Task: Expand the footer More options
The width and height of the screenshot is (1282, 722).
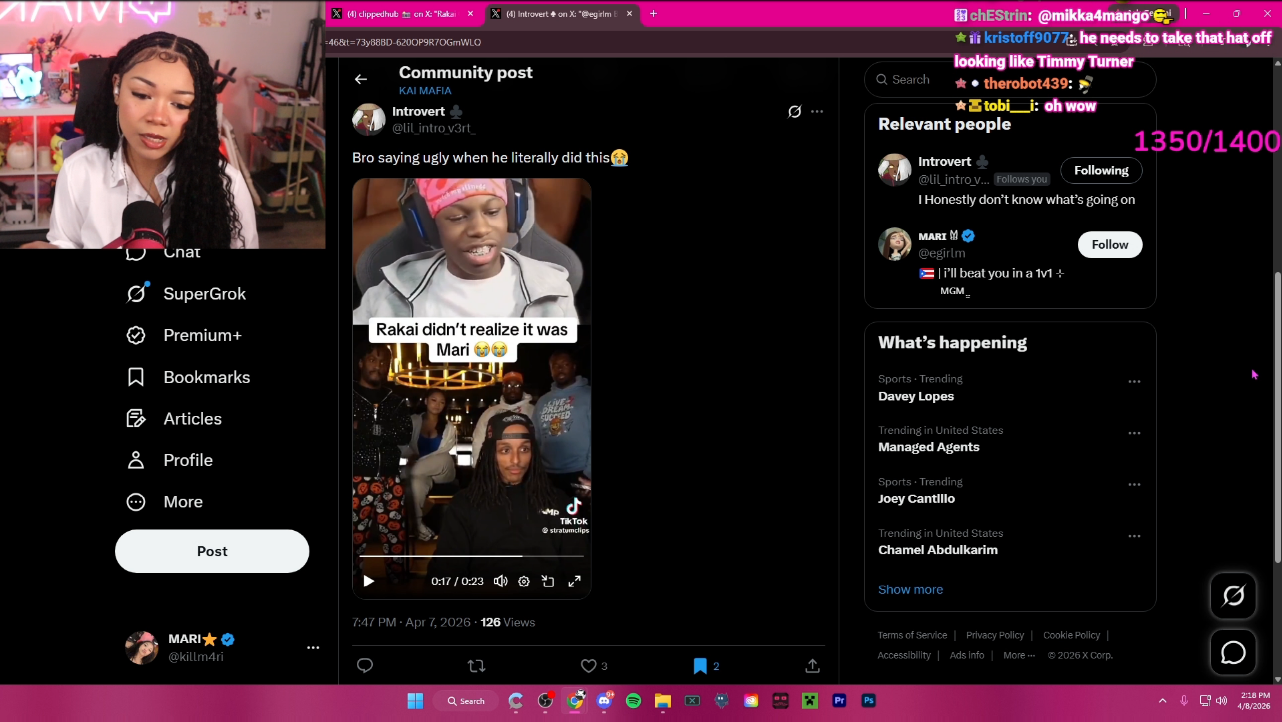Action: pyautogui.click(x=1019, y=656)
